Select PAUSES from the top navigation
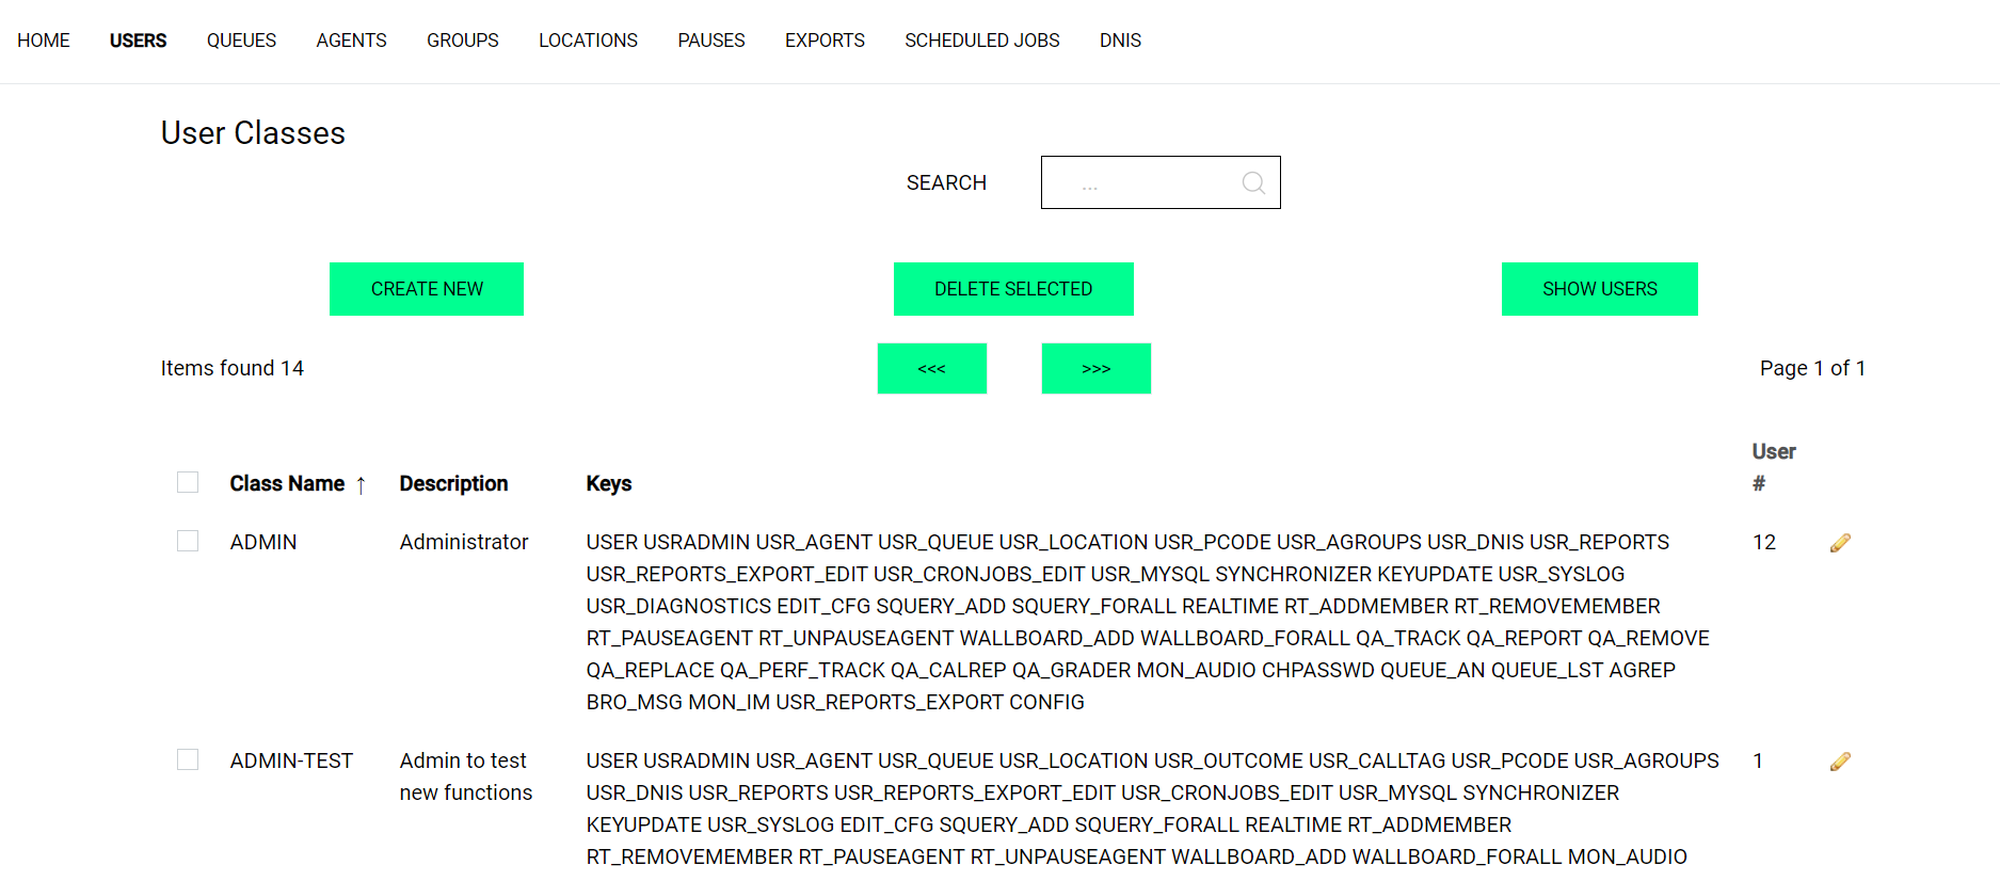The image size is (2000, 881). click(711, 41)
